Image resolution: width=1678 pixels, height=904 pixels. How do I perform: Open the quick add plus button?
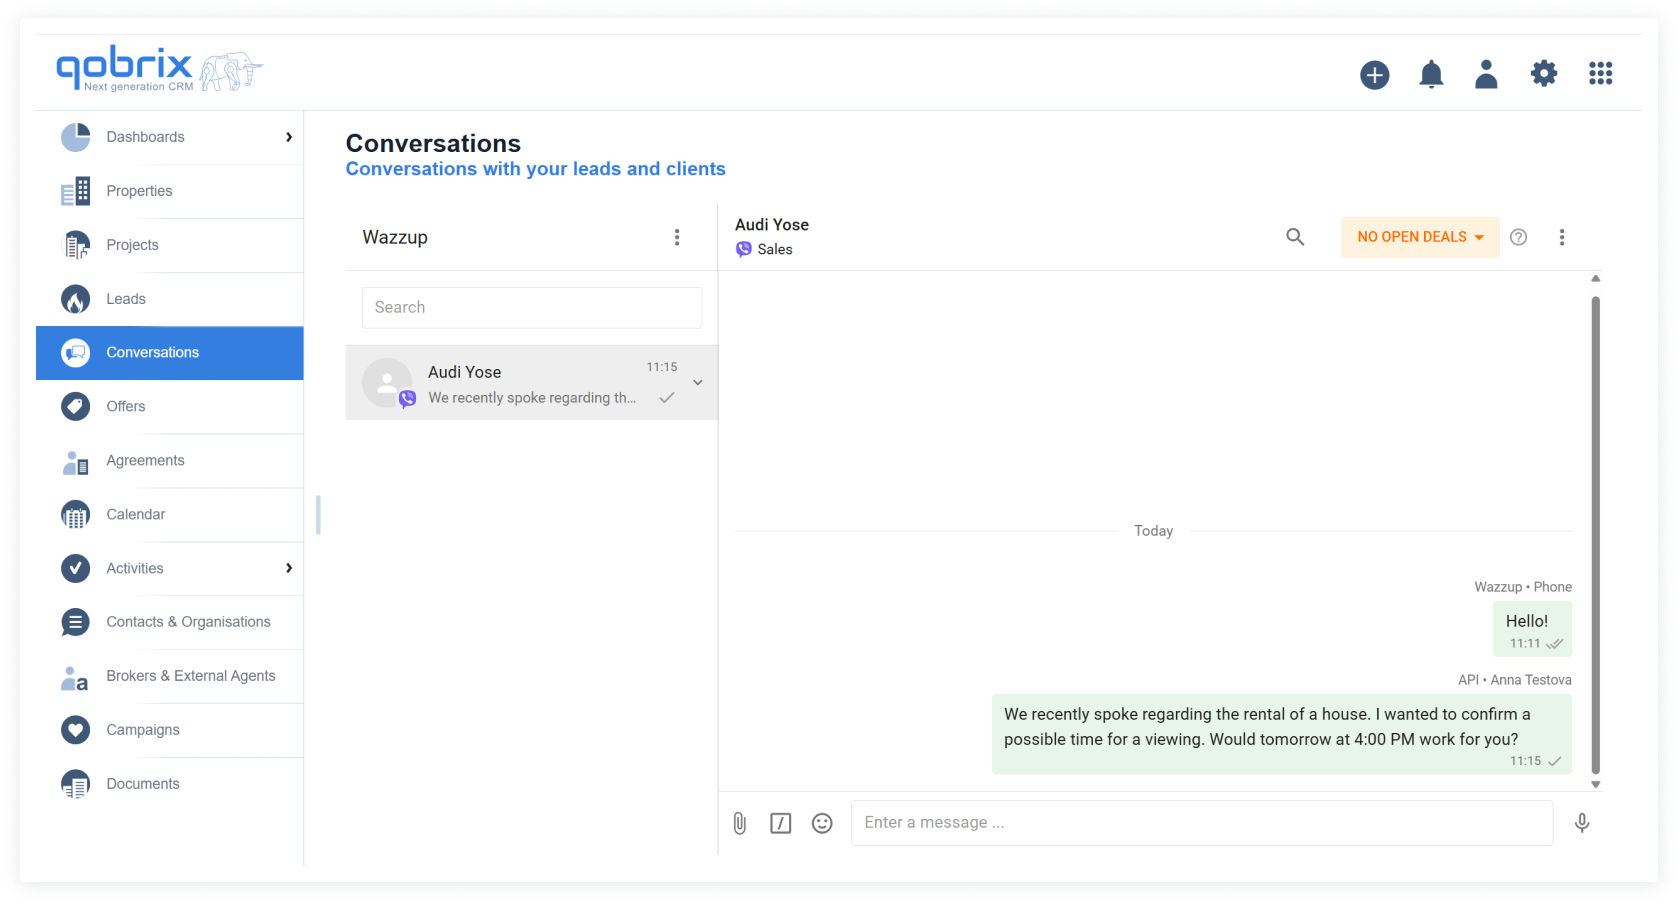coord(1374,74)
